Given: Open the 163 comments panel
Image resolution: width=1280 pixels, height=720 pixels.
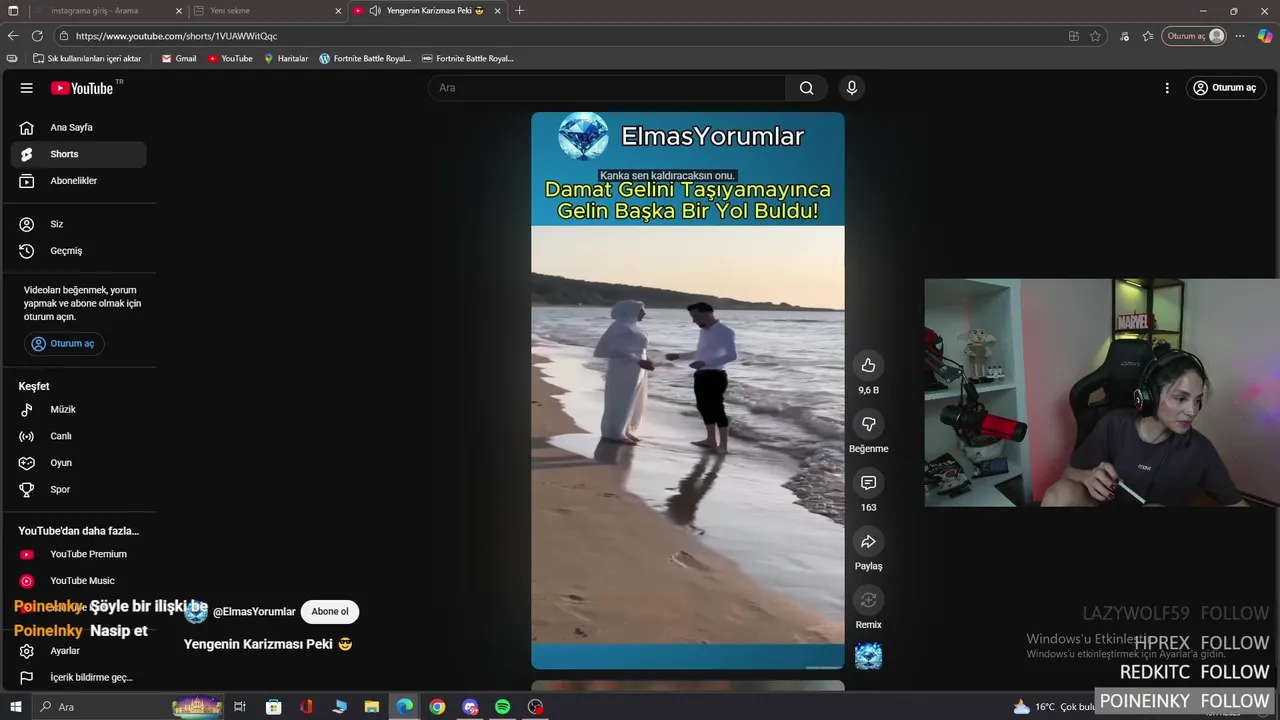Looking at the screenshot, I should (868, 483).
